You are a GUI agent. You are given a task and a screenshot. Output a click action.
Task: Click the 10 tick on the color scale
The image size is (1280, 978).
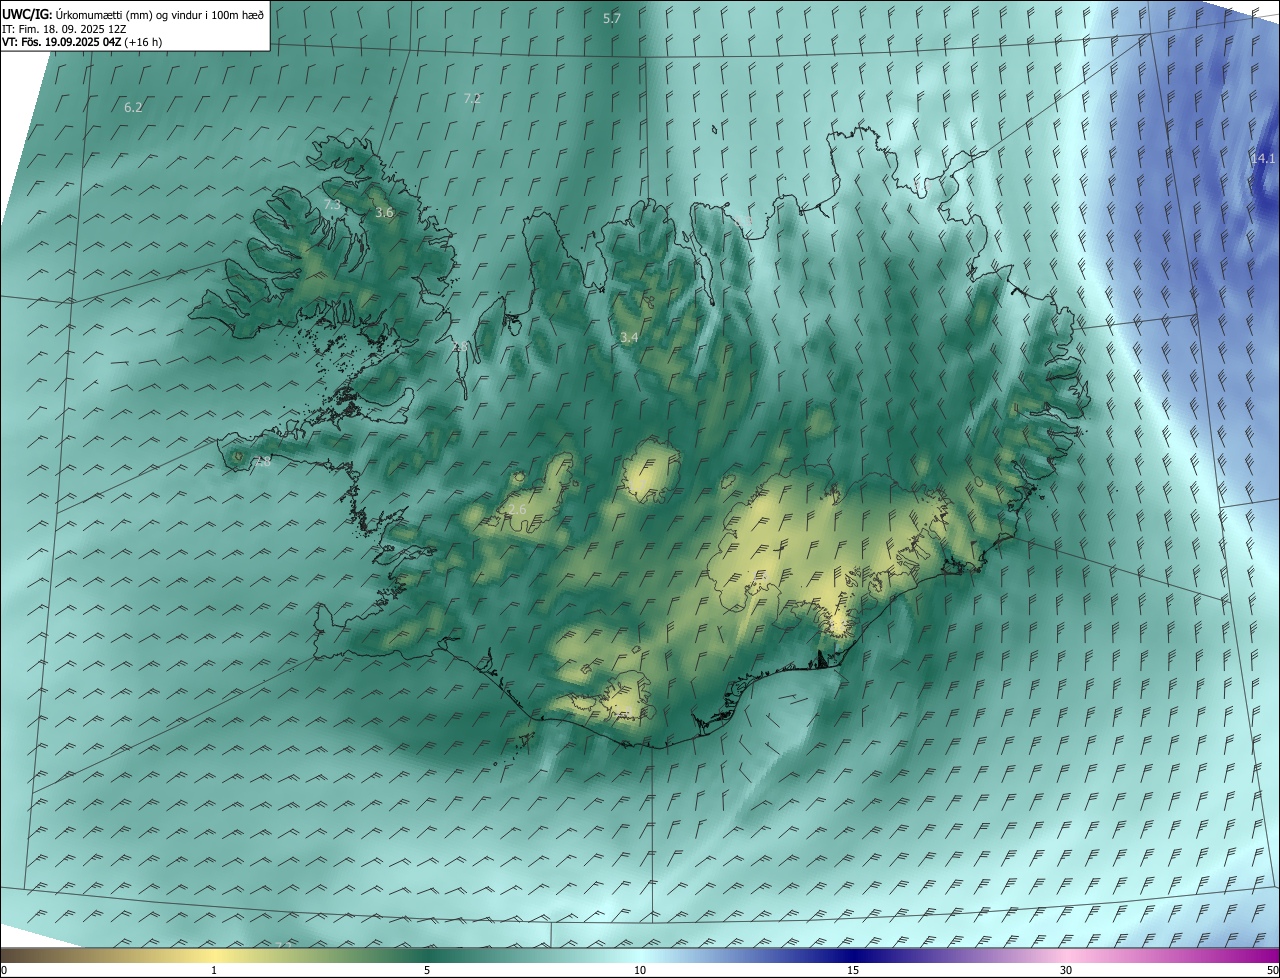640,970
